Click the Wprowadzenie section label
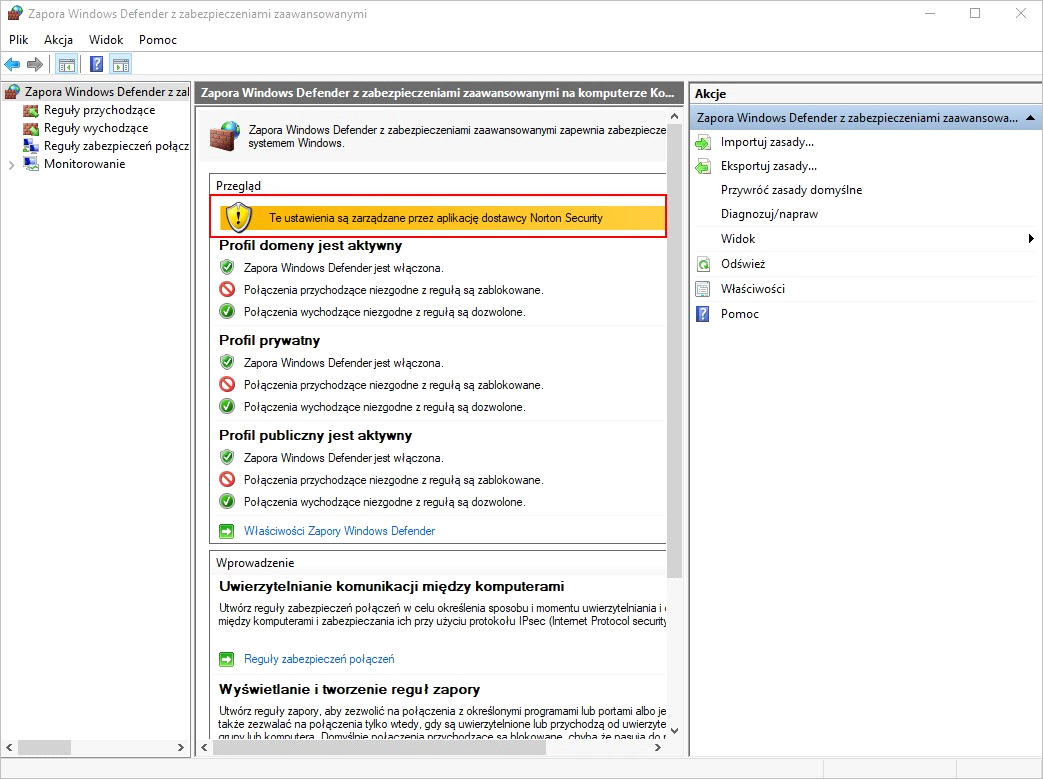This screenshot has height=779, width=1043. (x=255, y=563)
